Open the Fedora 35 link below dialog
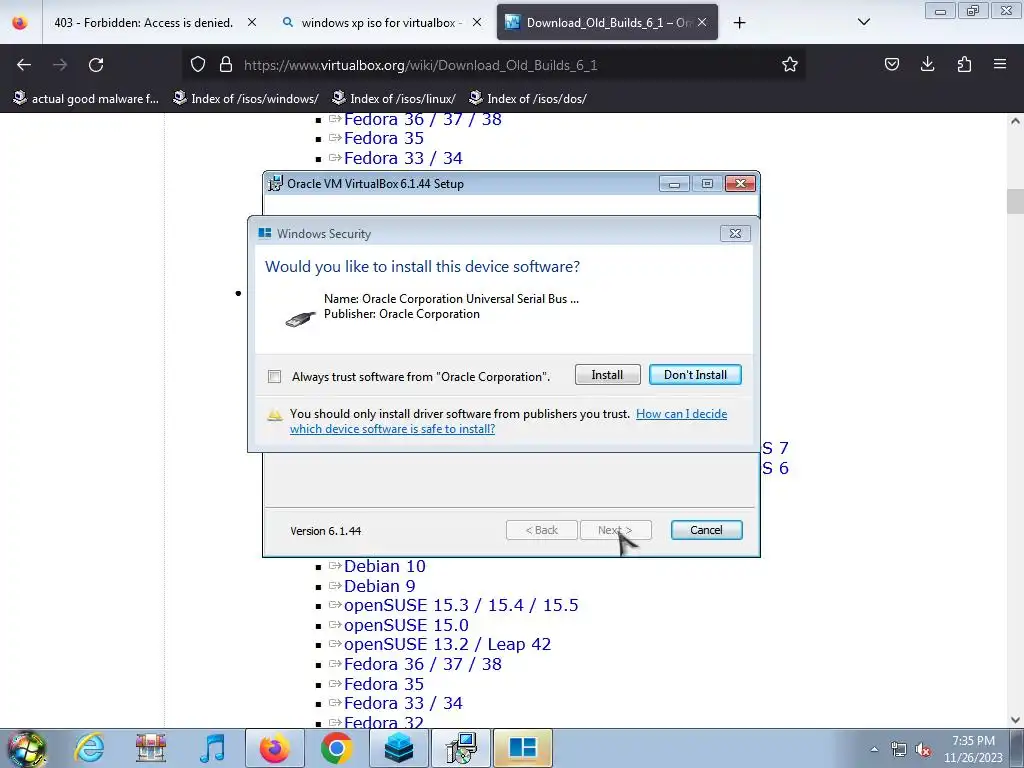The image size is (1024, 768). (x=383, y=684)
